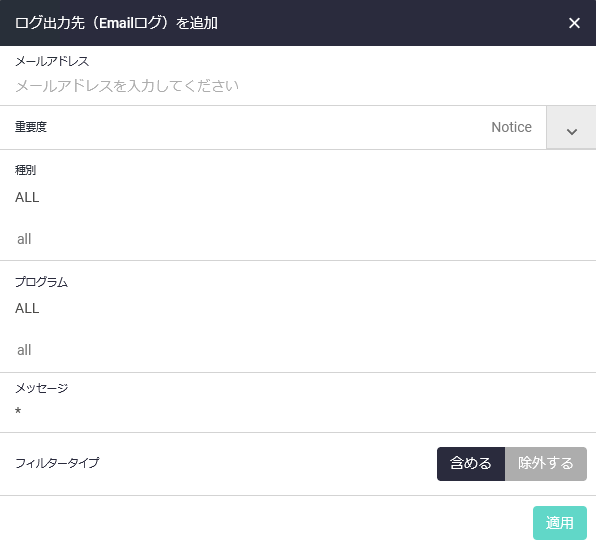Apply settings with the 適用 button

click(560, 523)
